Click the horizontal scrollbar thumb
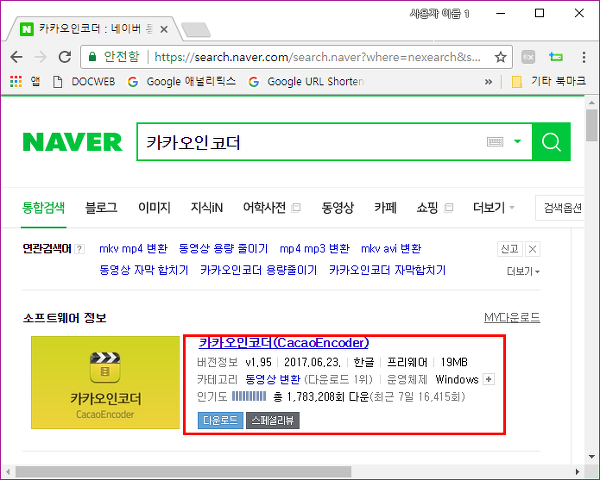This screenshot has height=480, width=600. [x=183, y=472]
